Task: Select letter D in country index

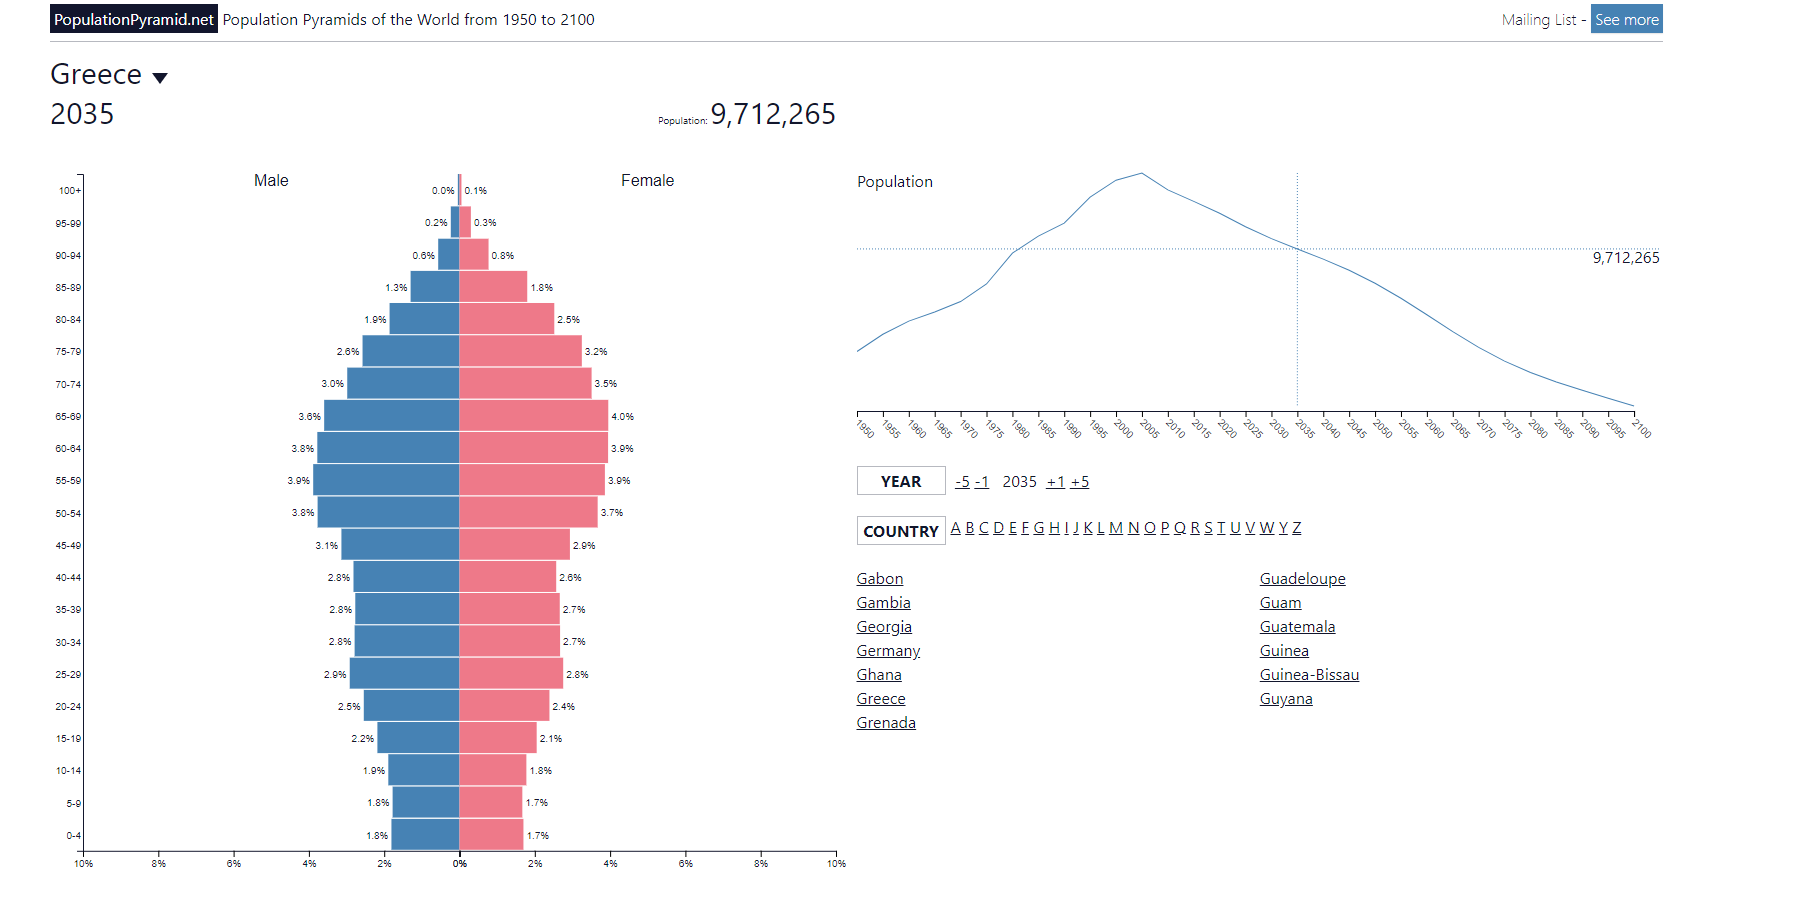Action: (998, 528)
